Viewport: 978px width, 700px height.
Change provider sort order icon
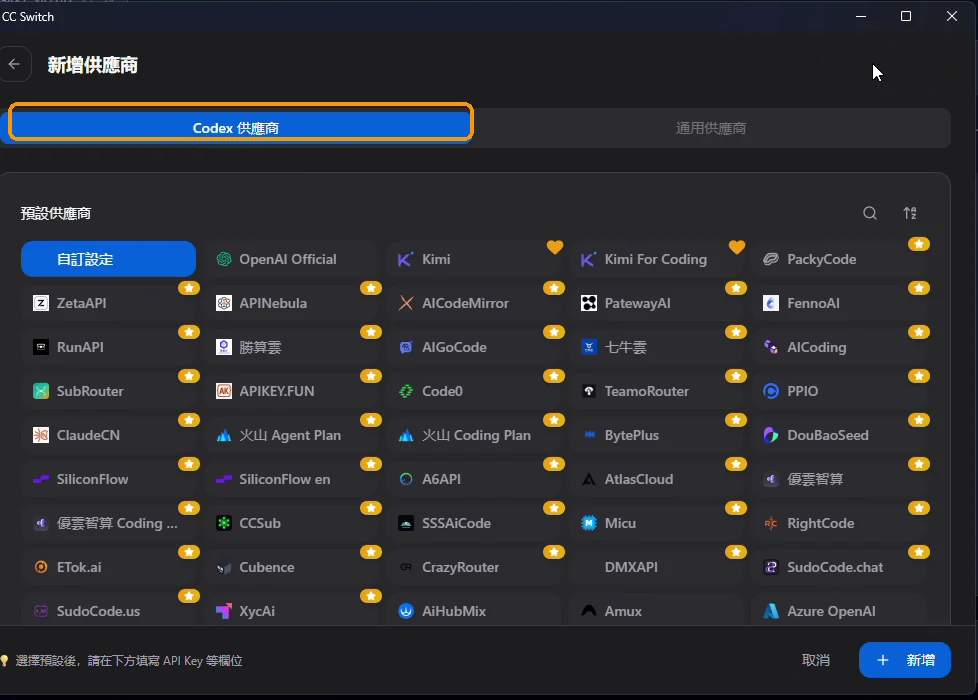point(910,213)
